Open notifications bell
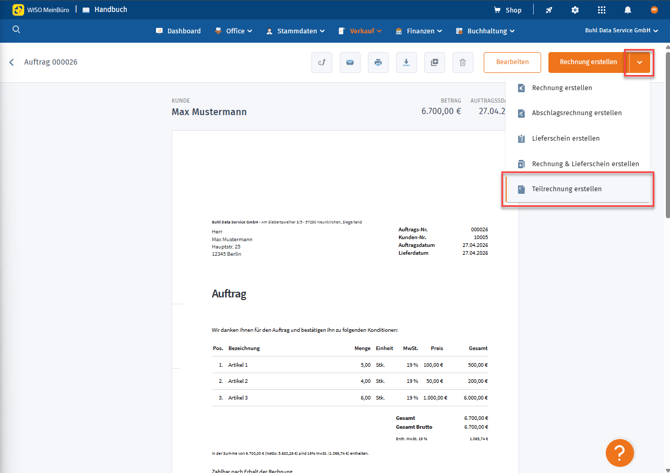The width and height of the screenshot is (670, 473). [x=628, y=10]
